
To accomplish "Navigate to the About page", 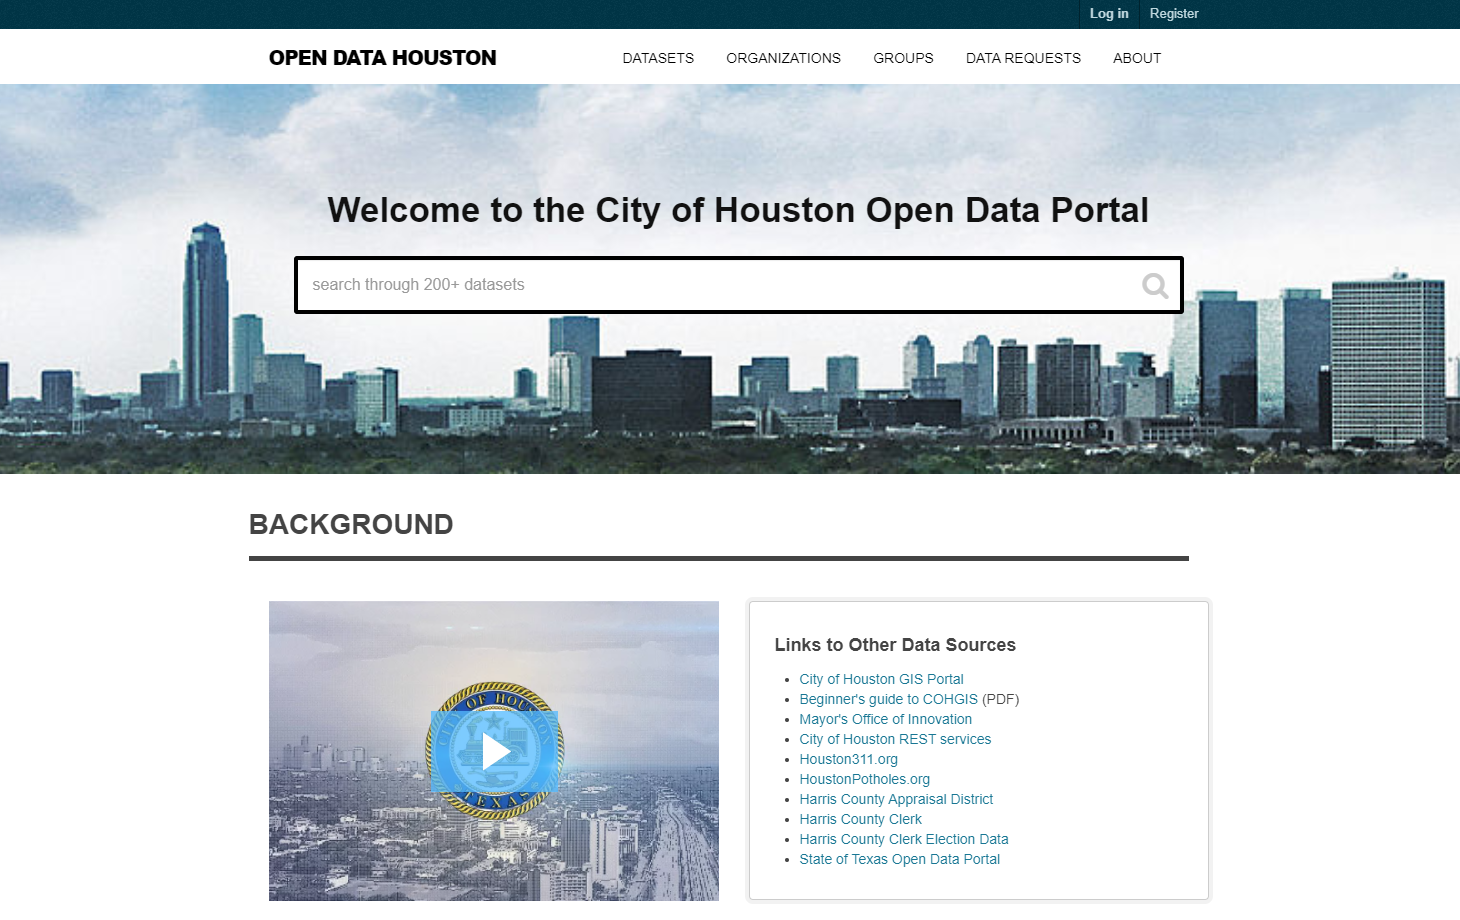I will (1137, 58).
